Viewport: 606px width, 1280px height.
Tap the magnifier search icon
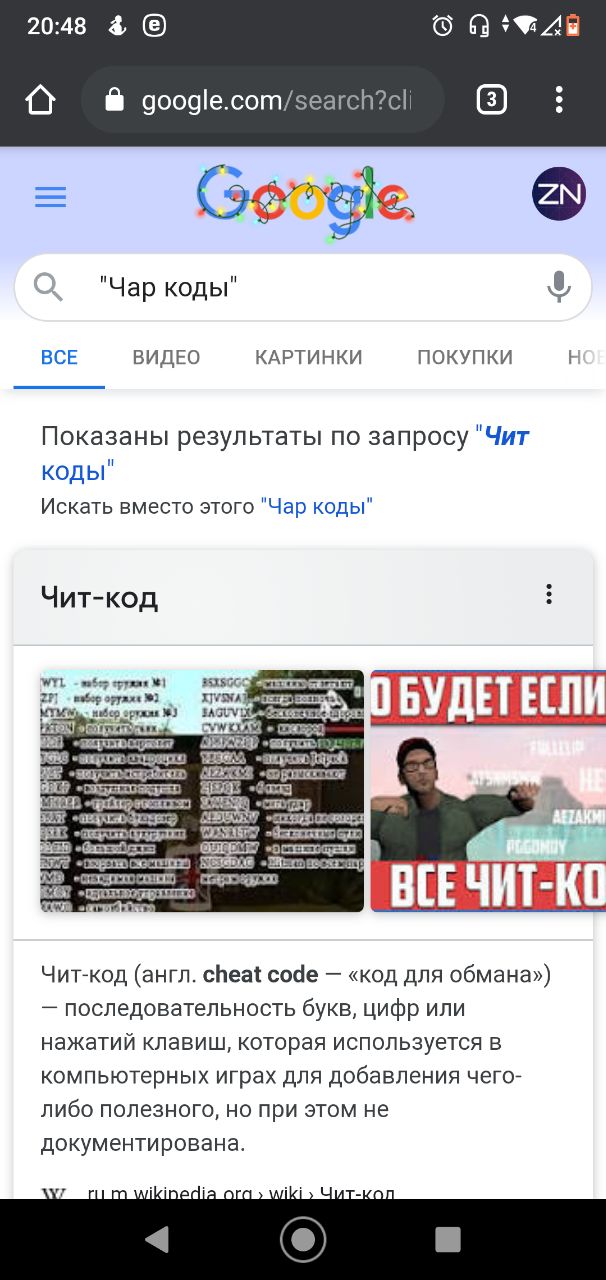click(48, 287)
